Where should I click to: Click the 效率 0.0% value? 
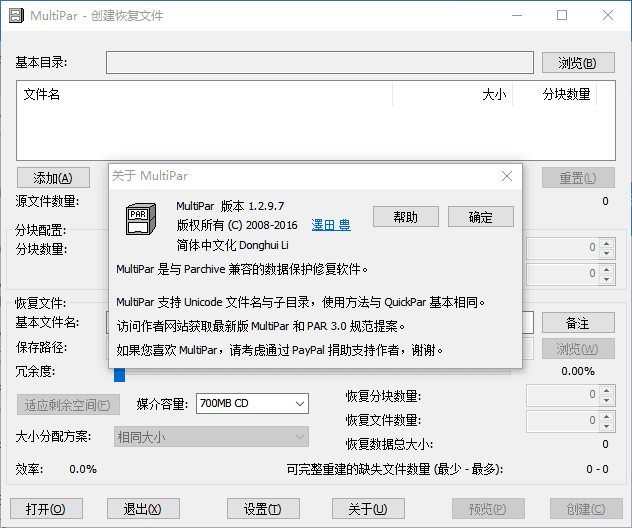(83, 469)
